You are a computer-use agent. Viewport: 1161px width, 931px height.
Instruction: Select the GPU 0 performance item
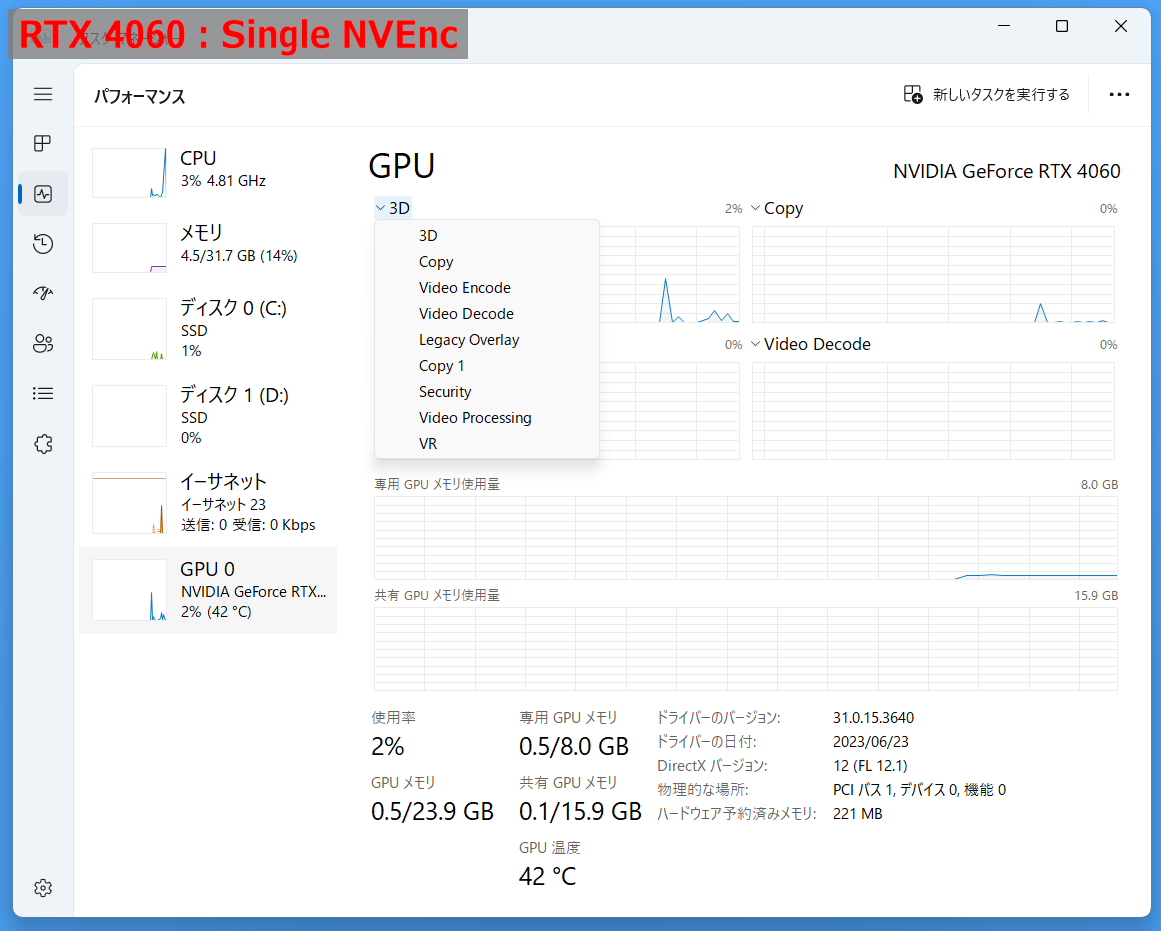click(x=208, y=590)
